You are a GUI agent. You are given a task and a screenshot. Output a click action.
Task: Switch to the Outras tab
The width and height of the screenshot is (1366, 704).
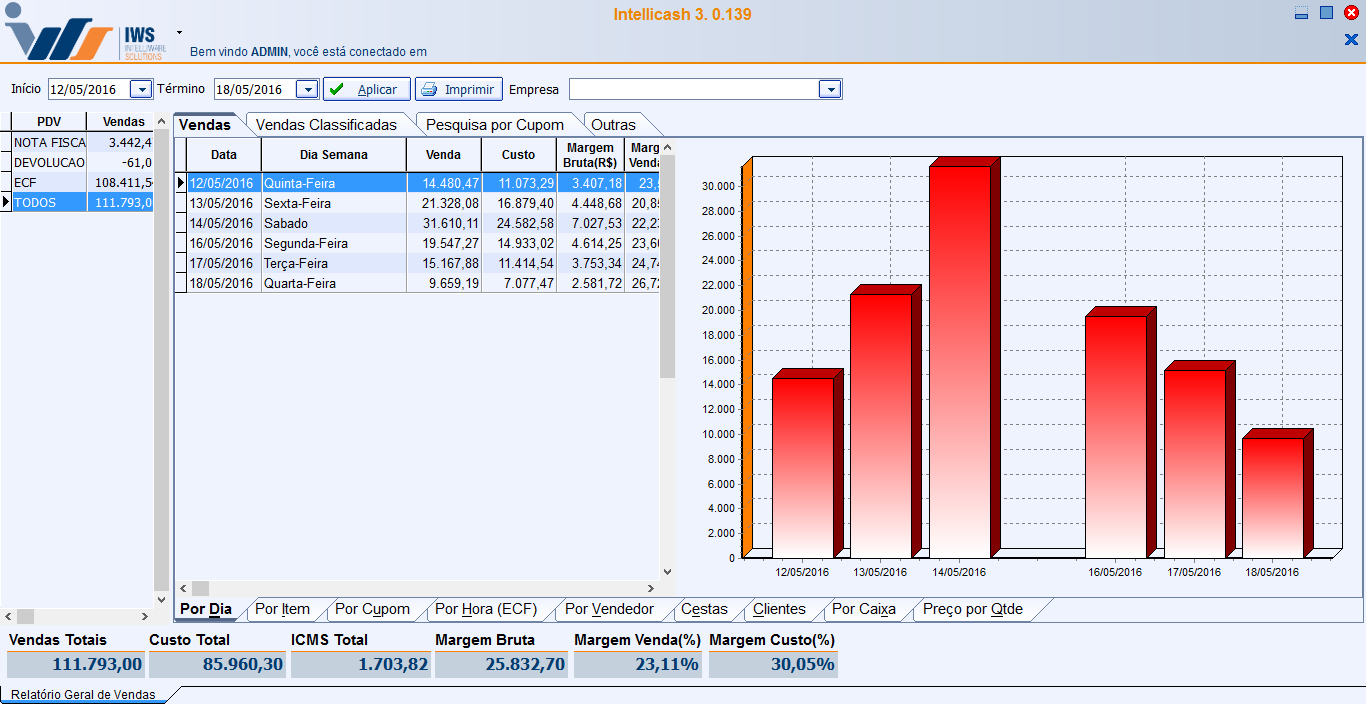614,125
